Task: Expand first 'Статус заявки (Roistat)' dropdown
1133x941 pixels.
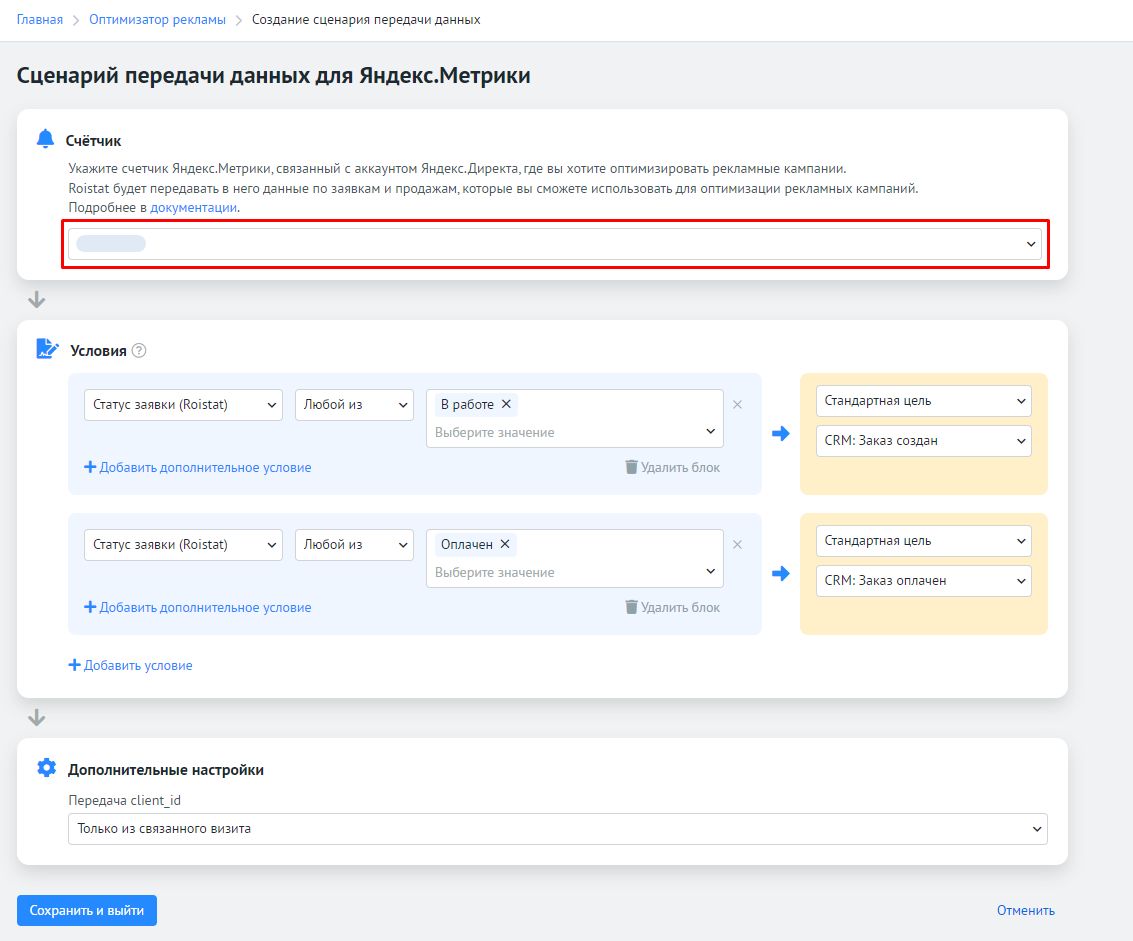Action: pos(183,405)
